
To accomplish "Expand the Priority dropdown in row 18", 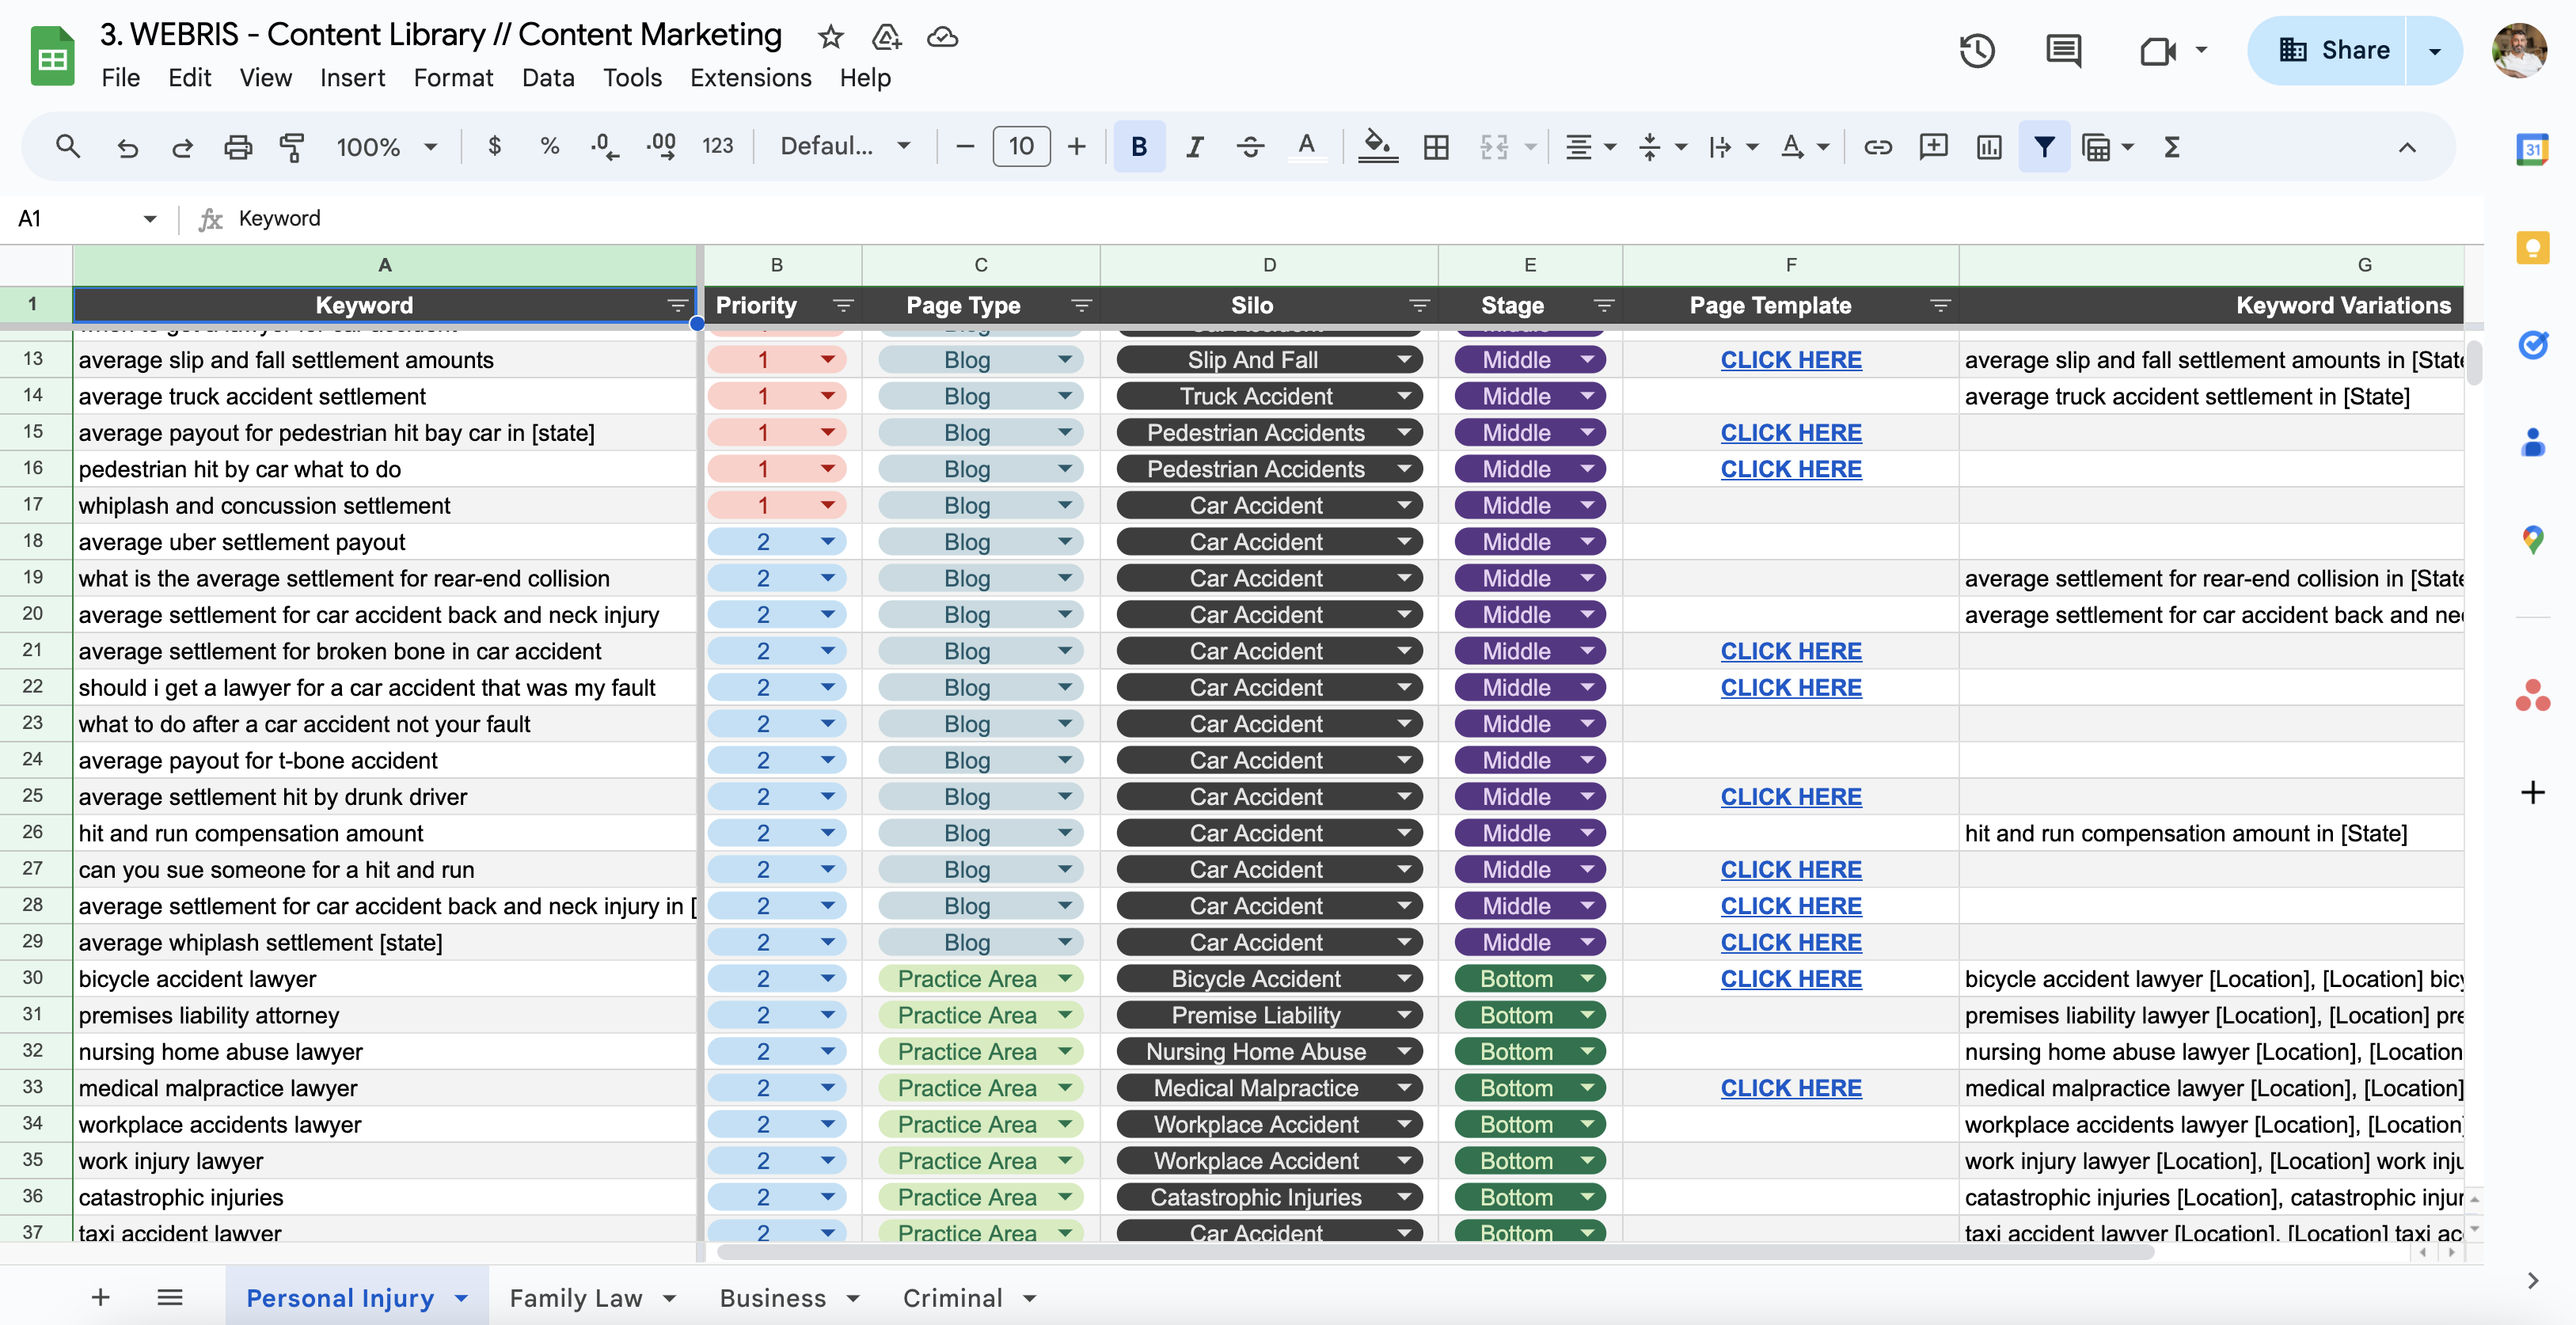I will (828, 541).
